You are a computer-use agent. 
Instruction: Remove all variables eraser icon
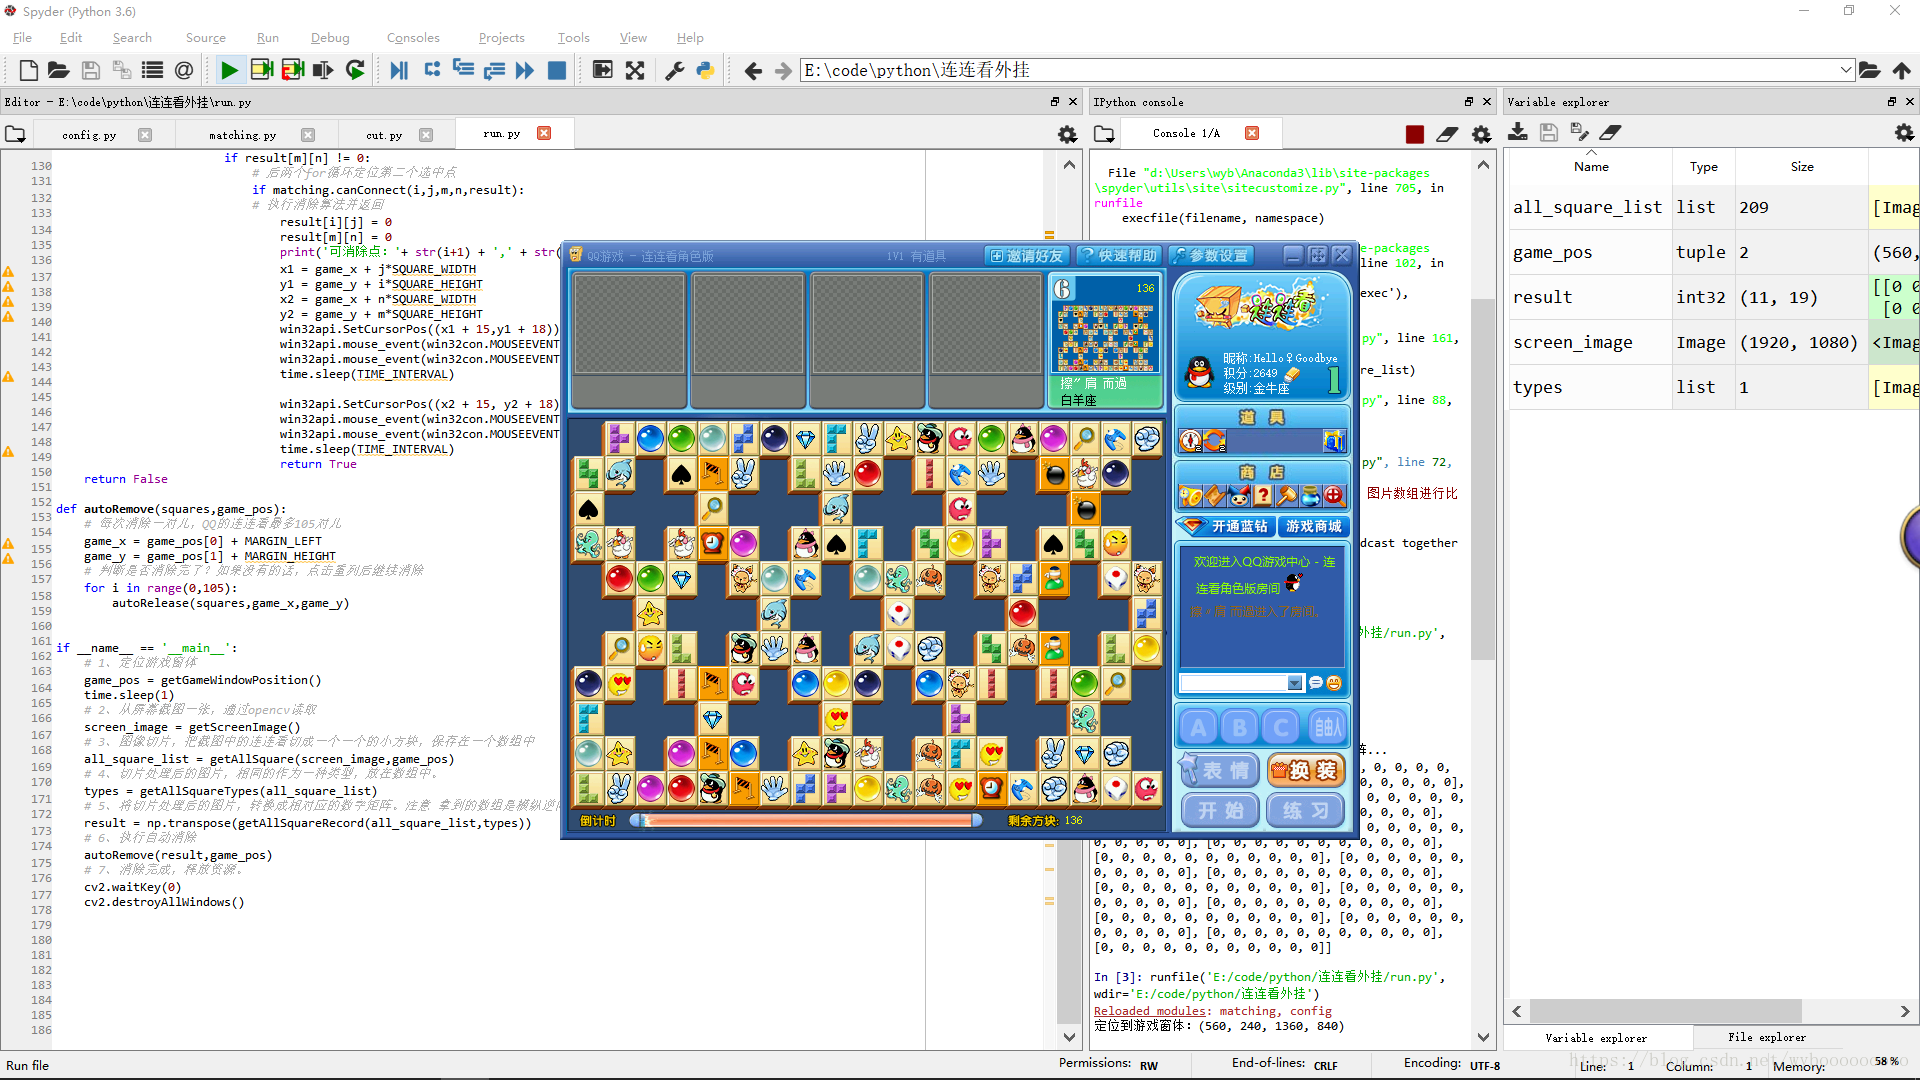tap(1610, 132)
